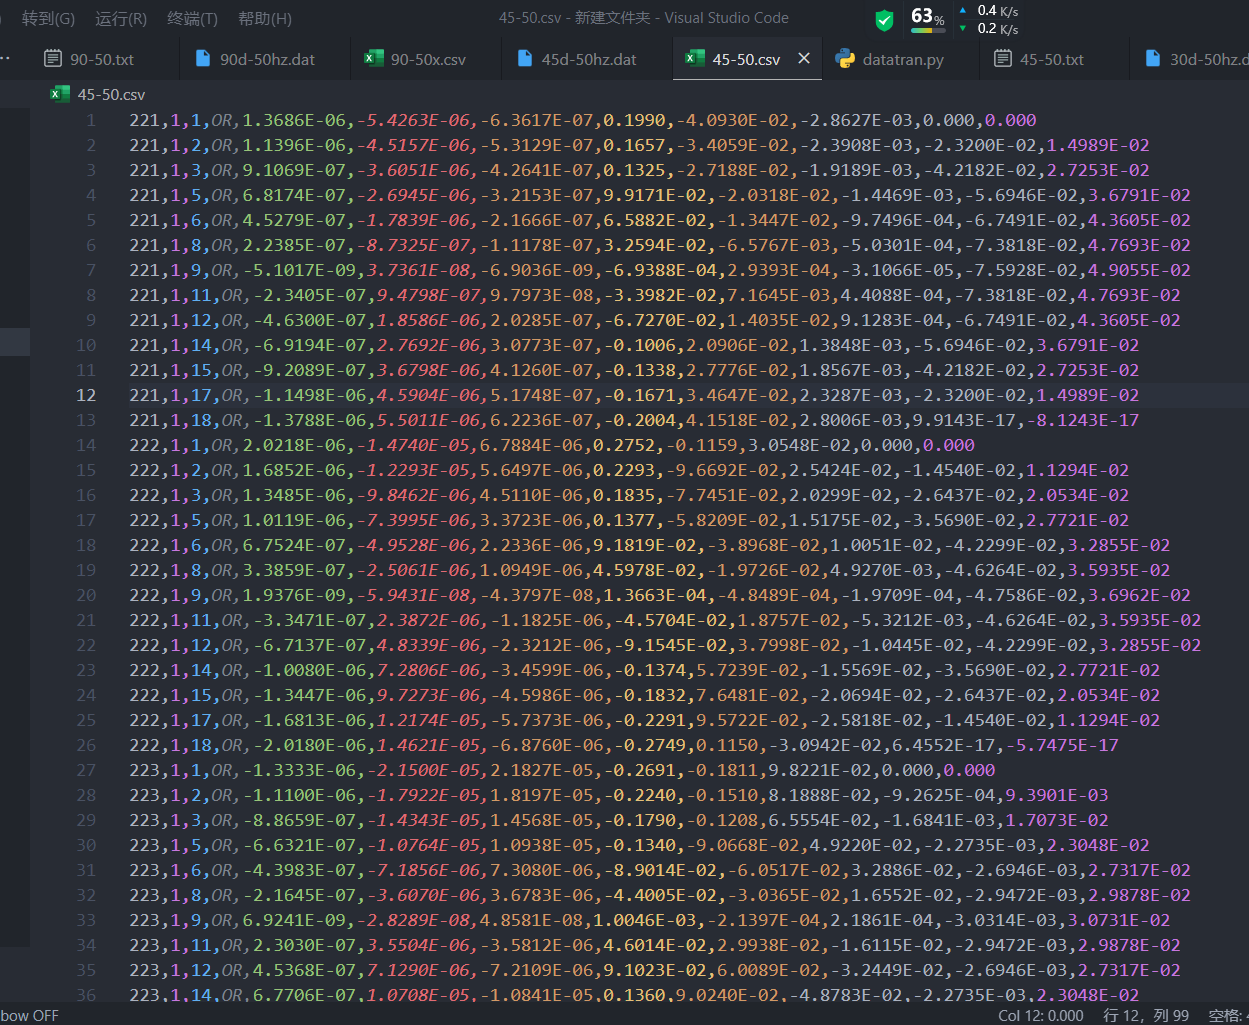This screenshot has height=1025, width=1249.
Task: Click the file icon on 90d-50hz.dat tab
Action: 203,59
